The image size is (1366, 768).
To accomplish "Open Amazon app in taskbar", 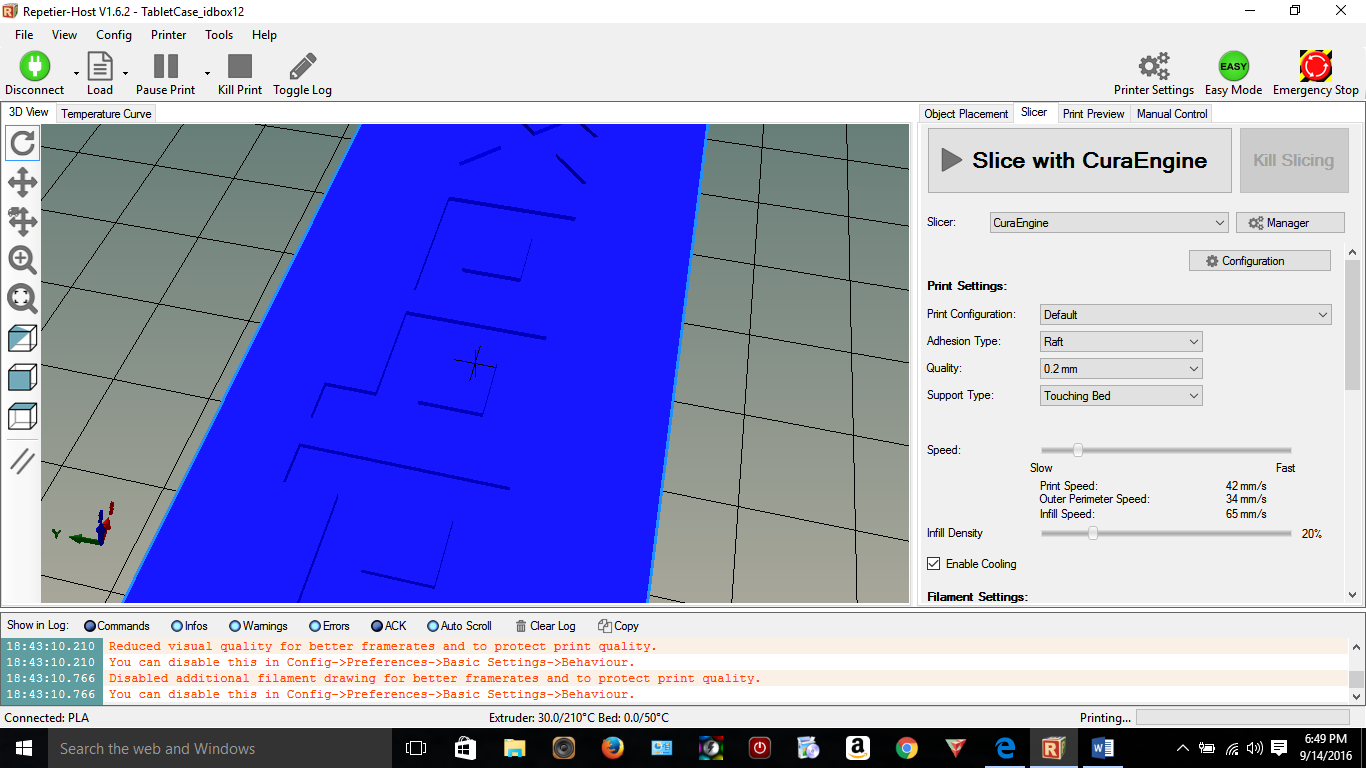I will [x=857, y=748].
